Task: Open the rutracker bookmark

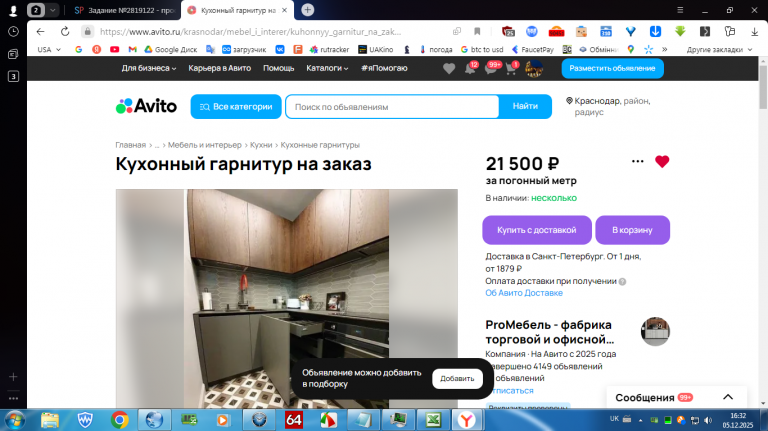Action: (x=329, y=49)
